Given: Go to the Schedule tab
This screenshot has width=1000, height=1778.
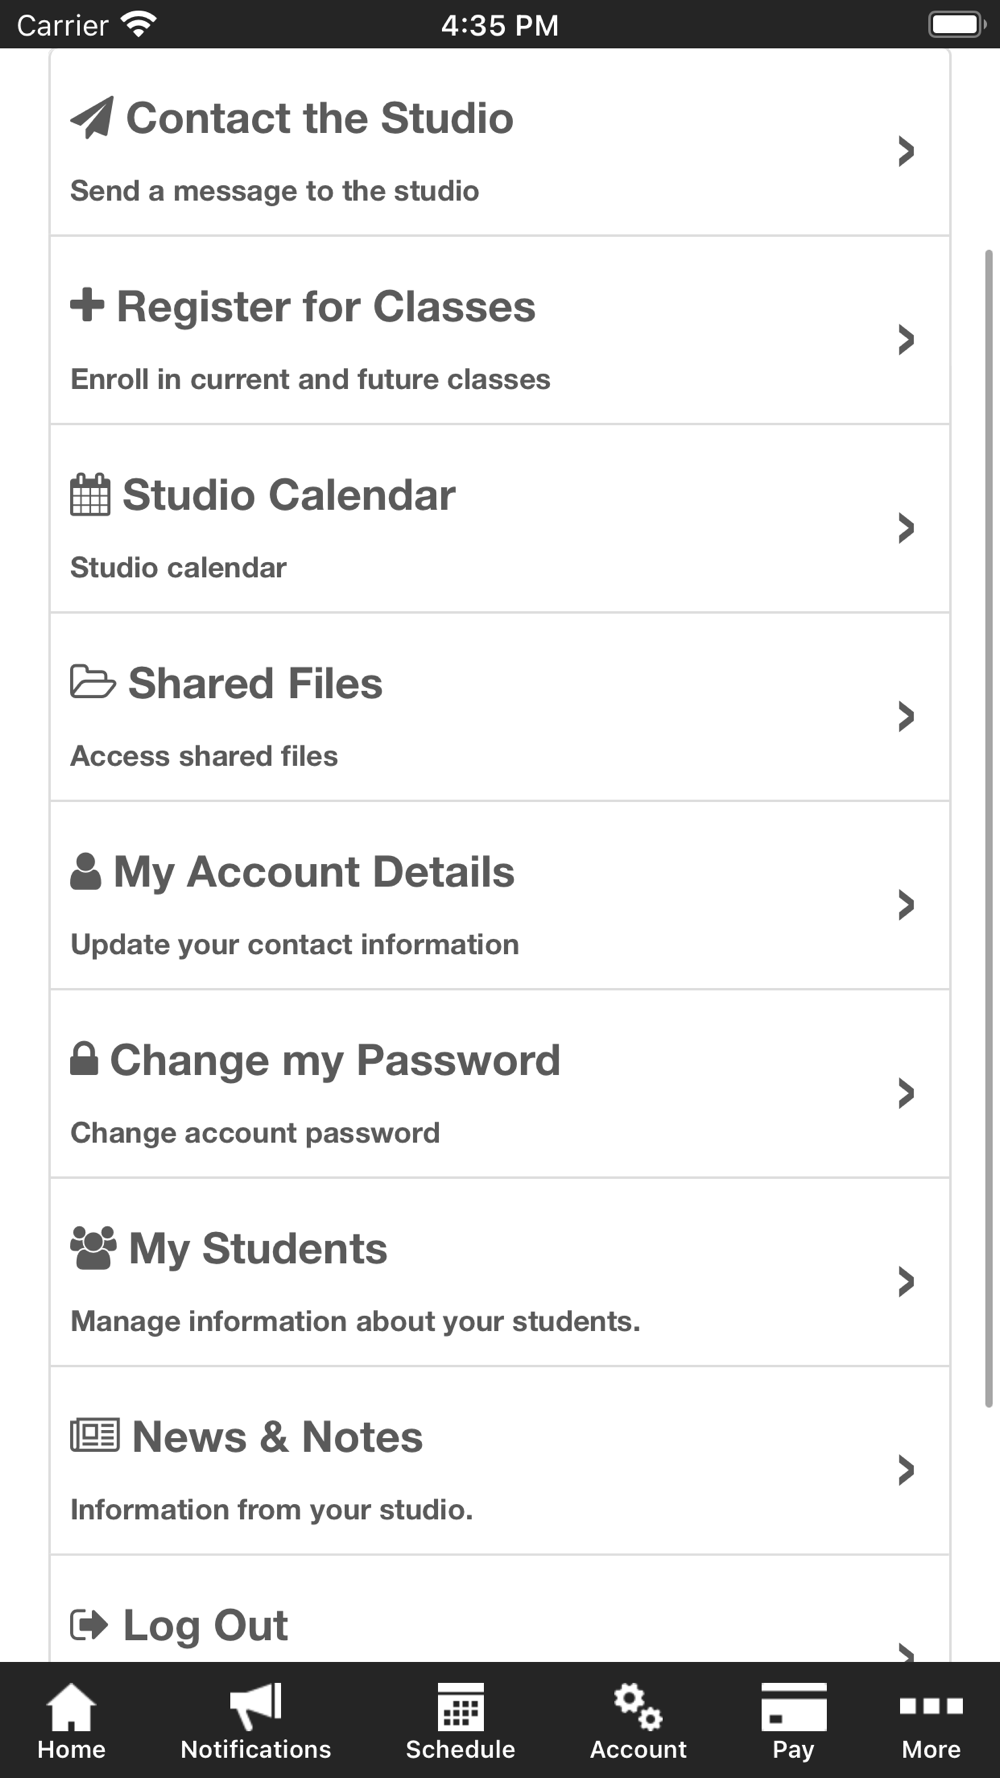Looking at the screenshot, I should tap(460, 1721).
